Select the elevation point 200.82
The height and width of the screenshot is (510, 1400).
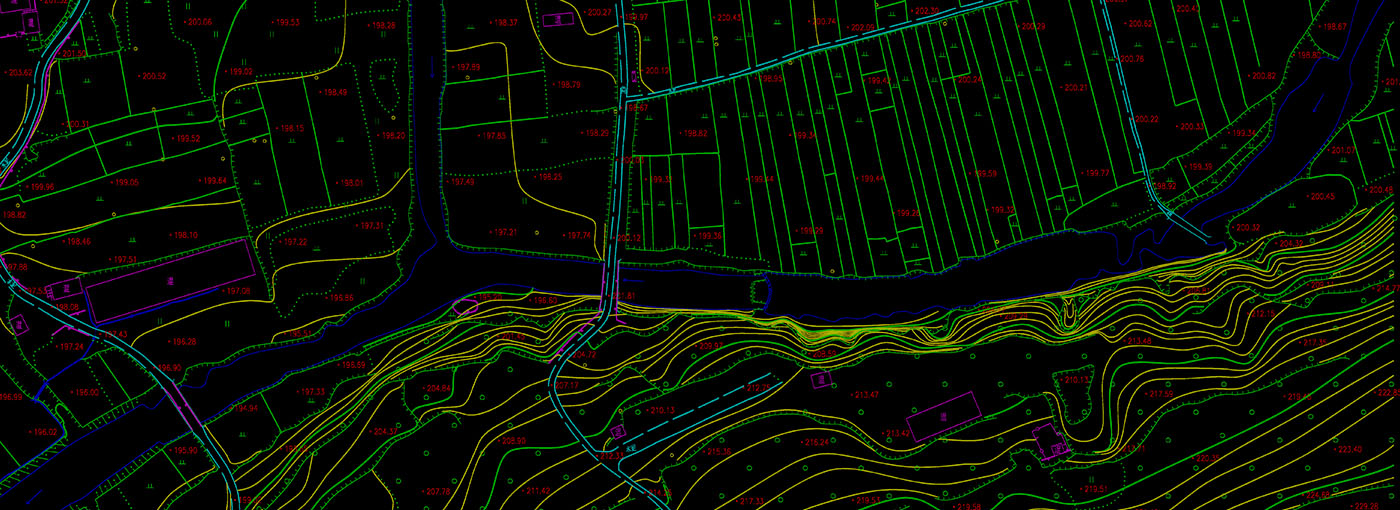click(x=1261, y=76)
